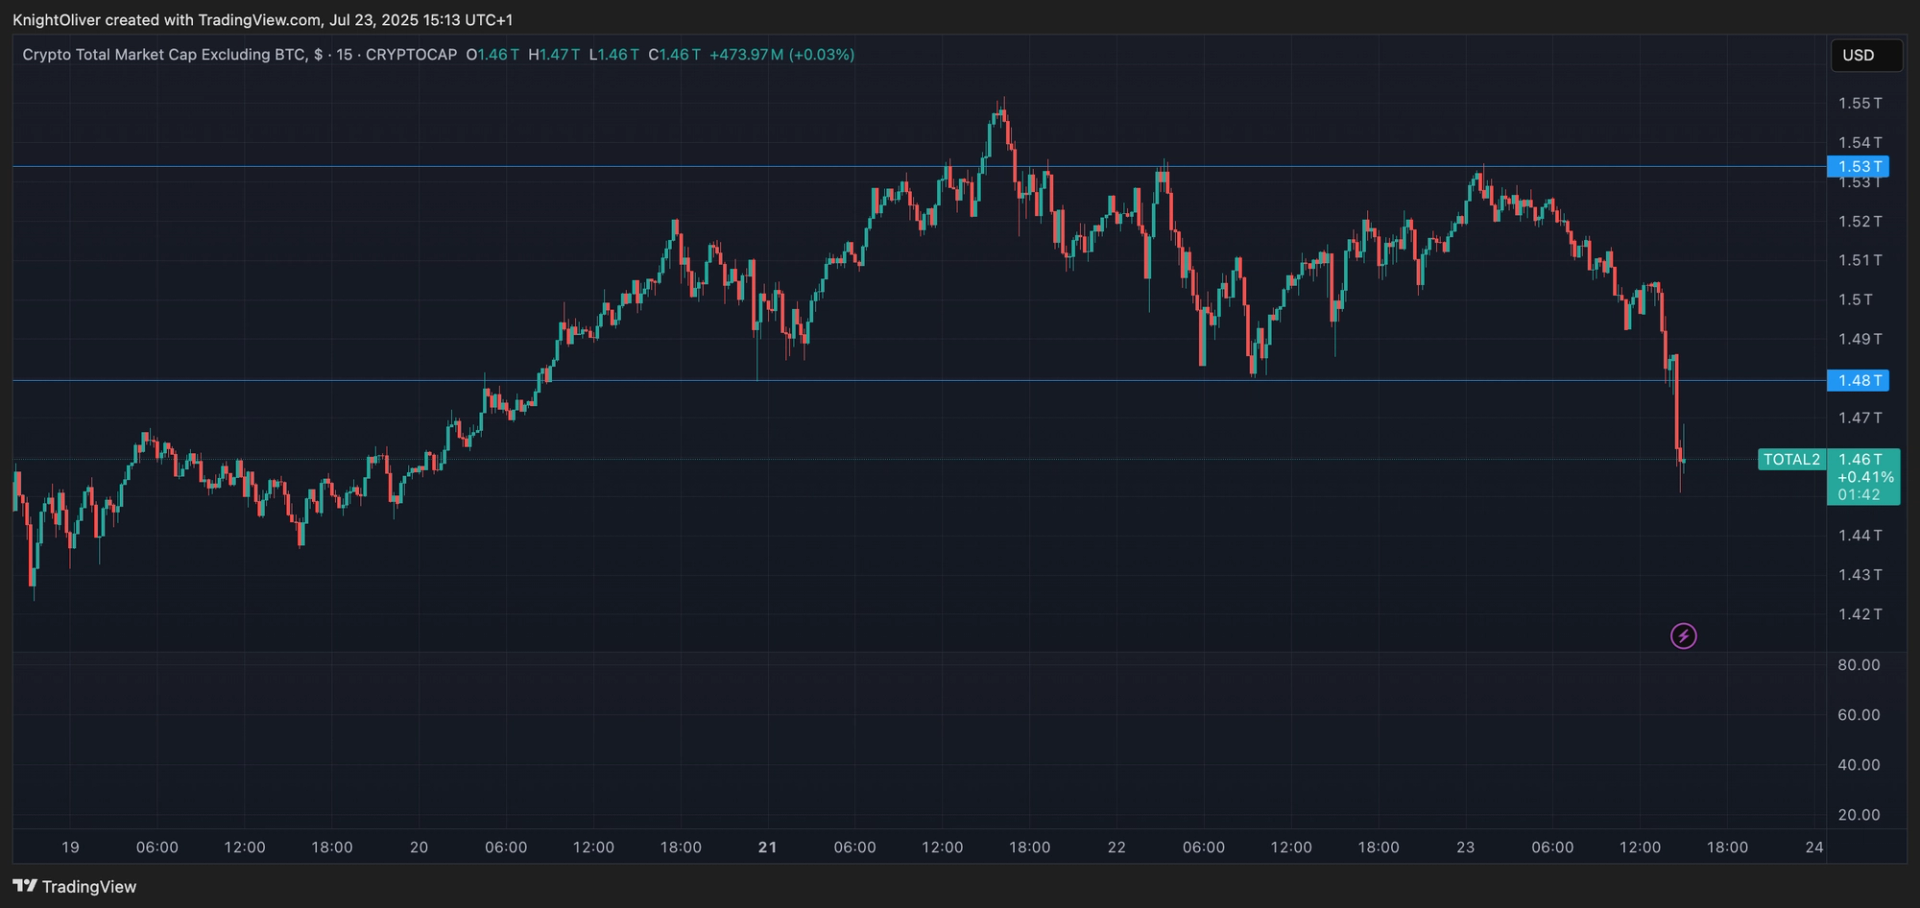1920x908 pixels.
Task: Click the bold 21 date on time axis
Action: 767,847
